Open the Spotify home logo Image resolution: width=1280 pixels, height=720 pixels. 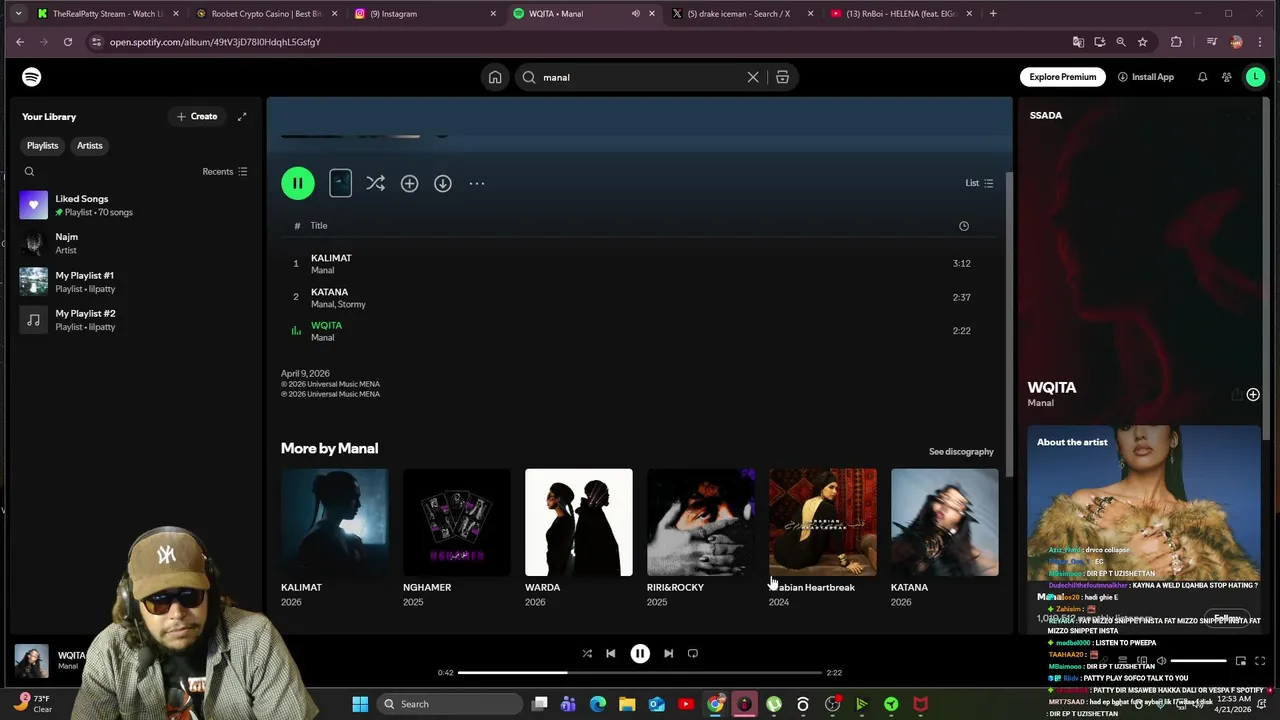point(32,77)
